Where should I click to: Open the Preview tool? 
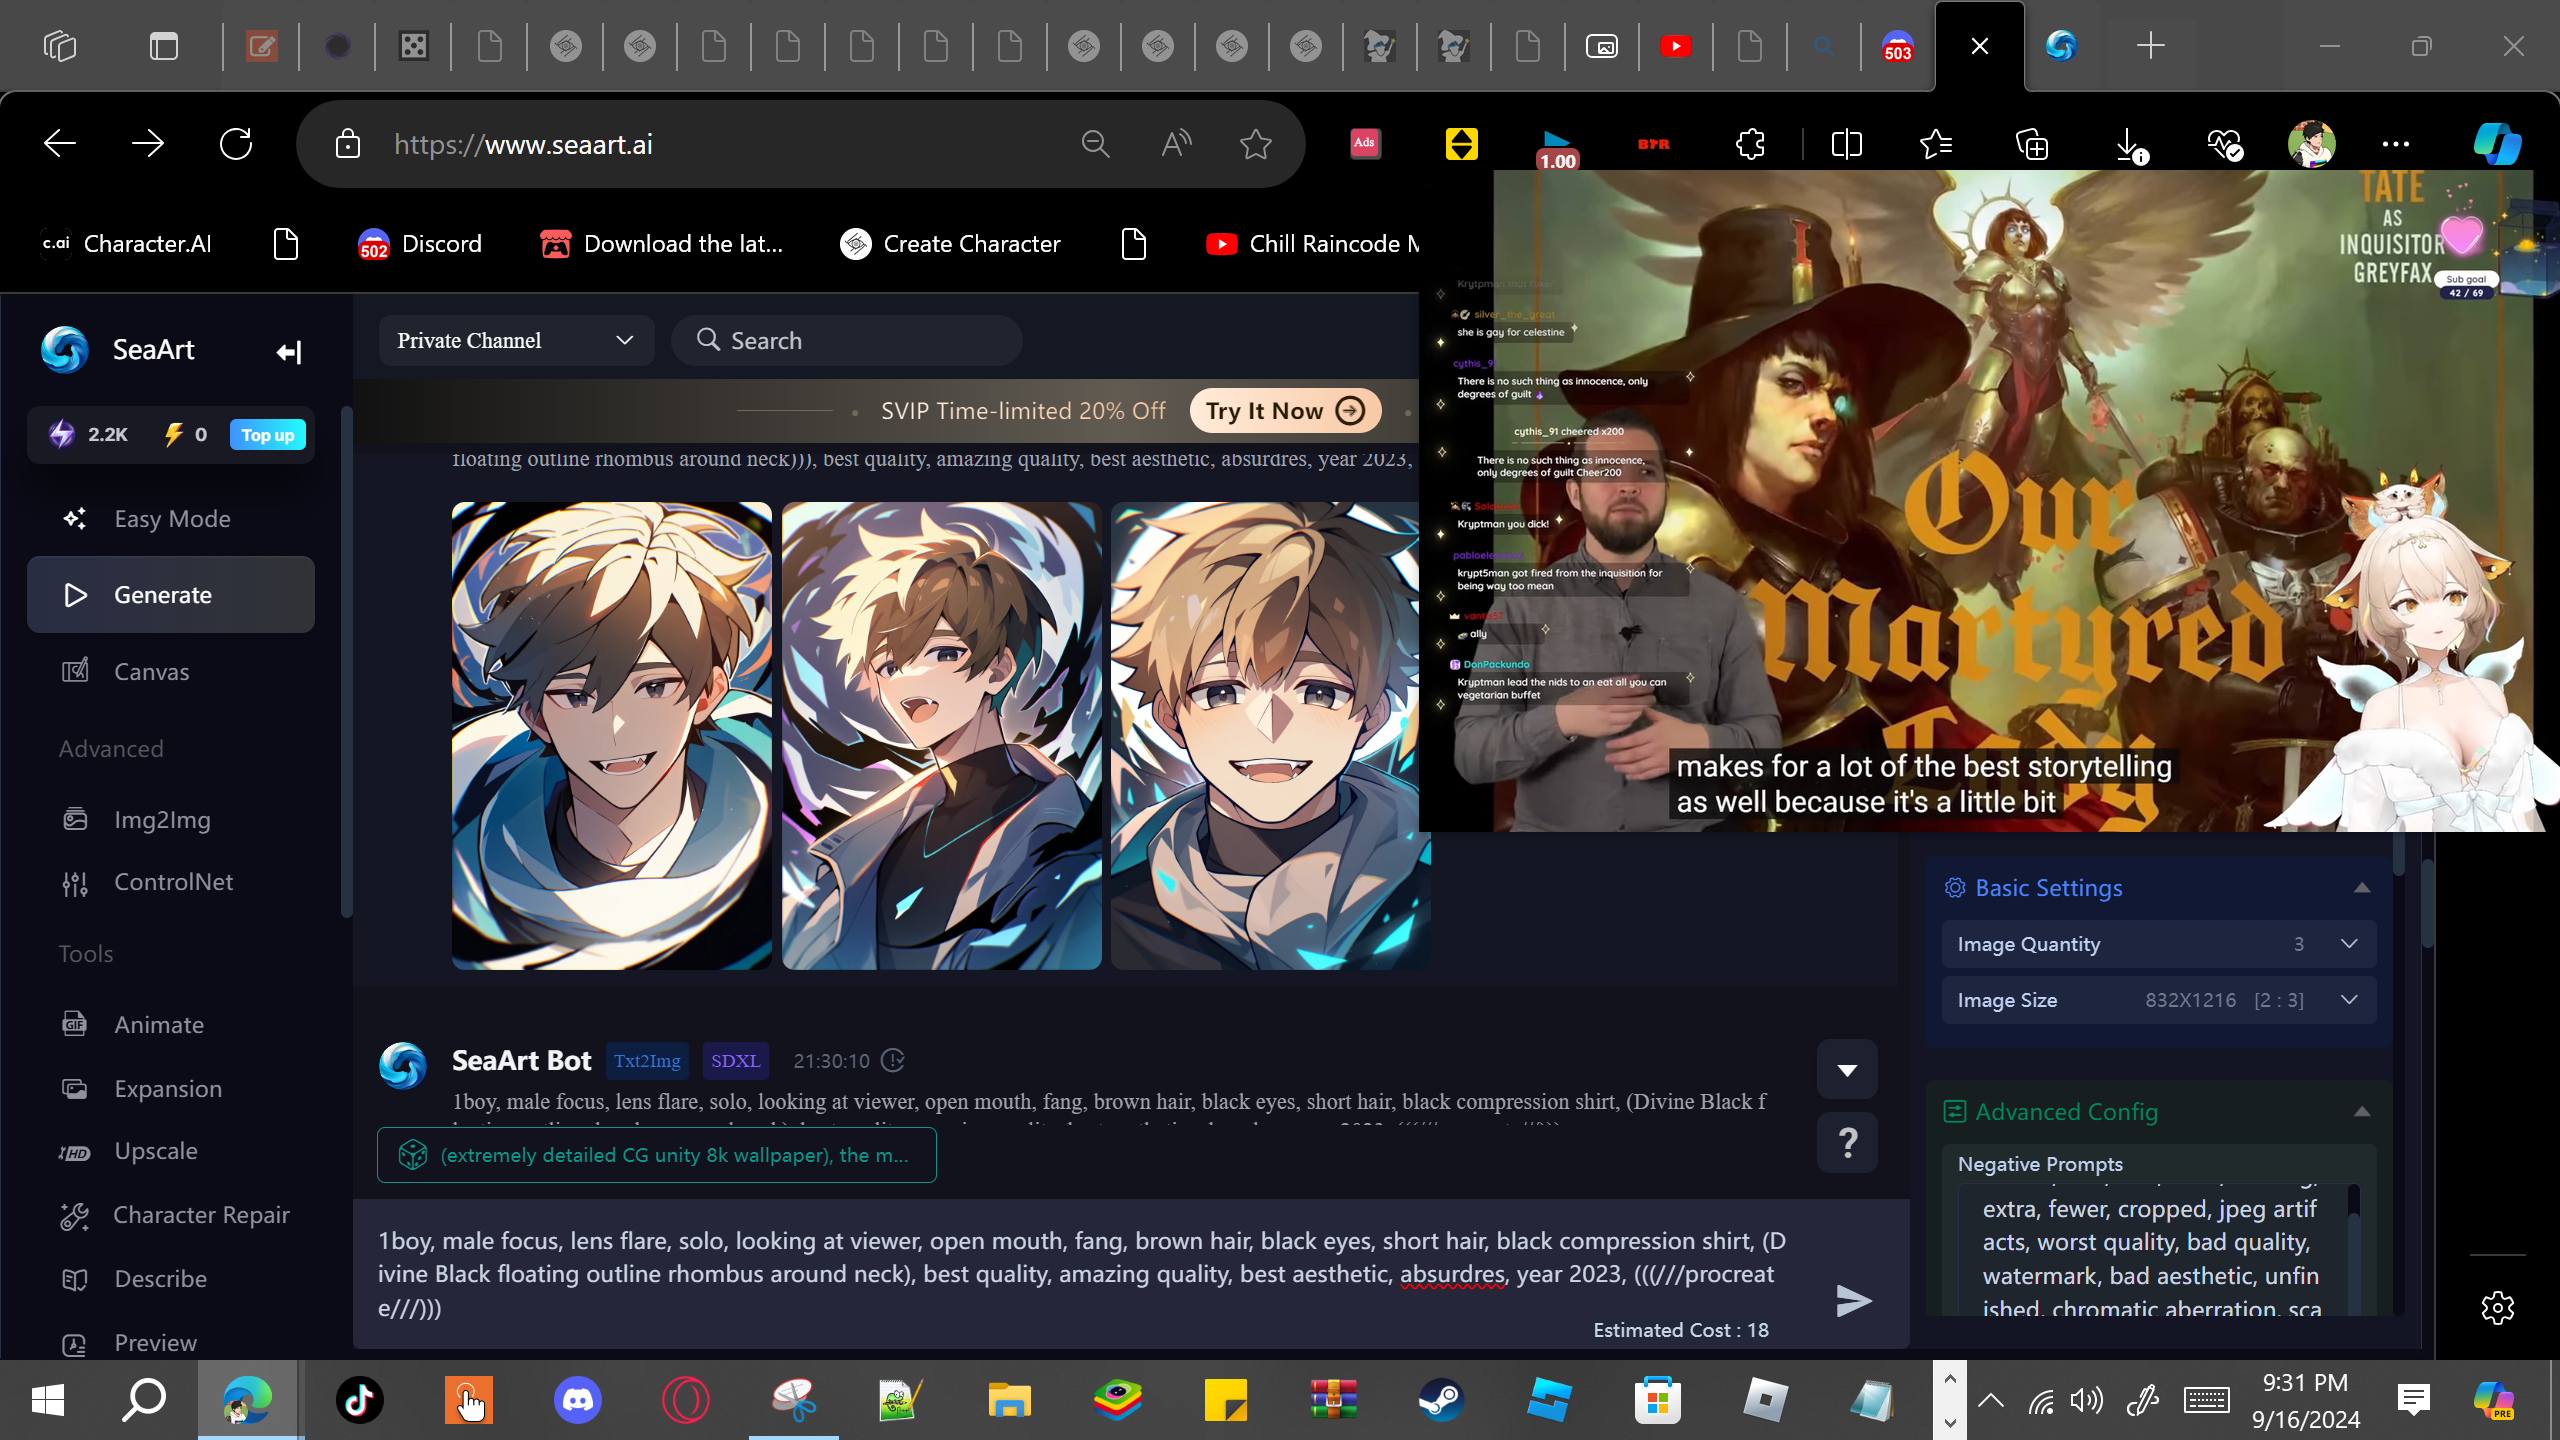[x=171, y=1343]
